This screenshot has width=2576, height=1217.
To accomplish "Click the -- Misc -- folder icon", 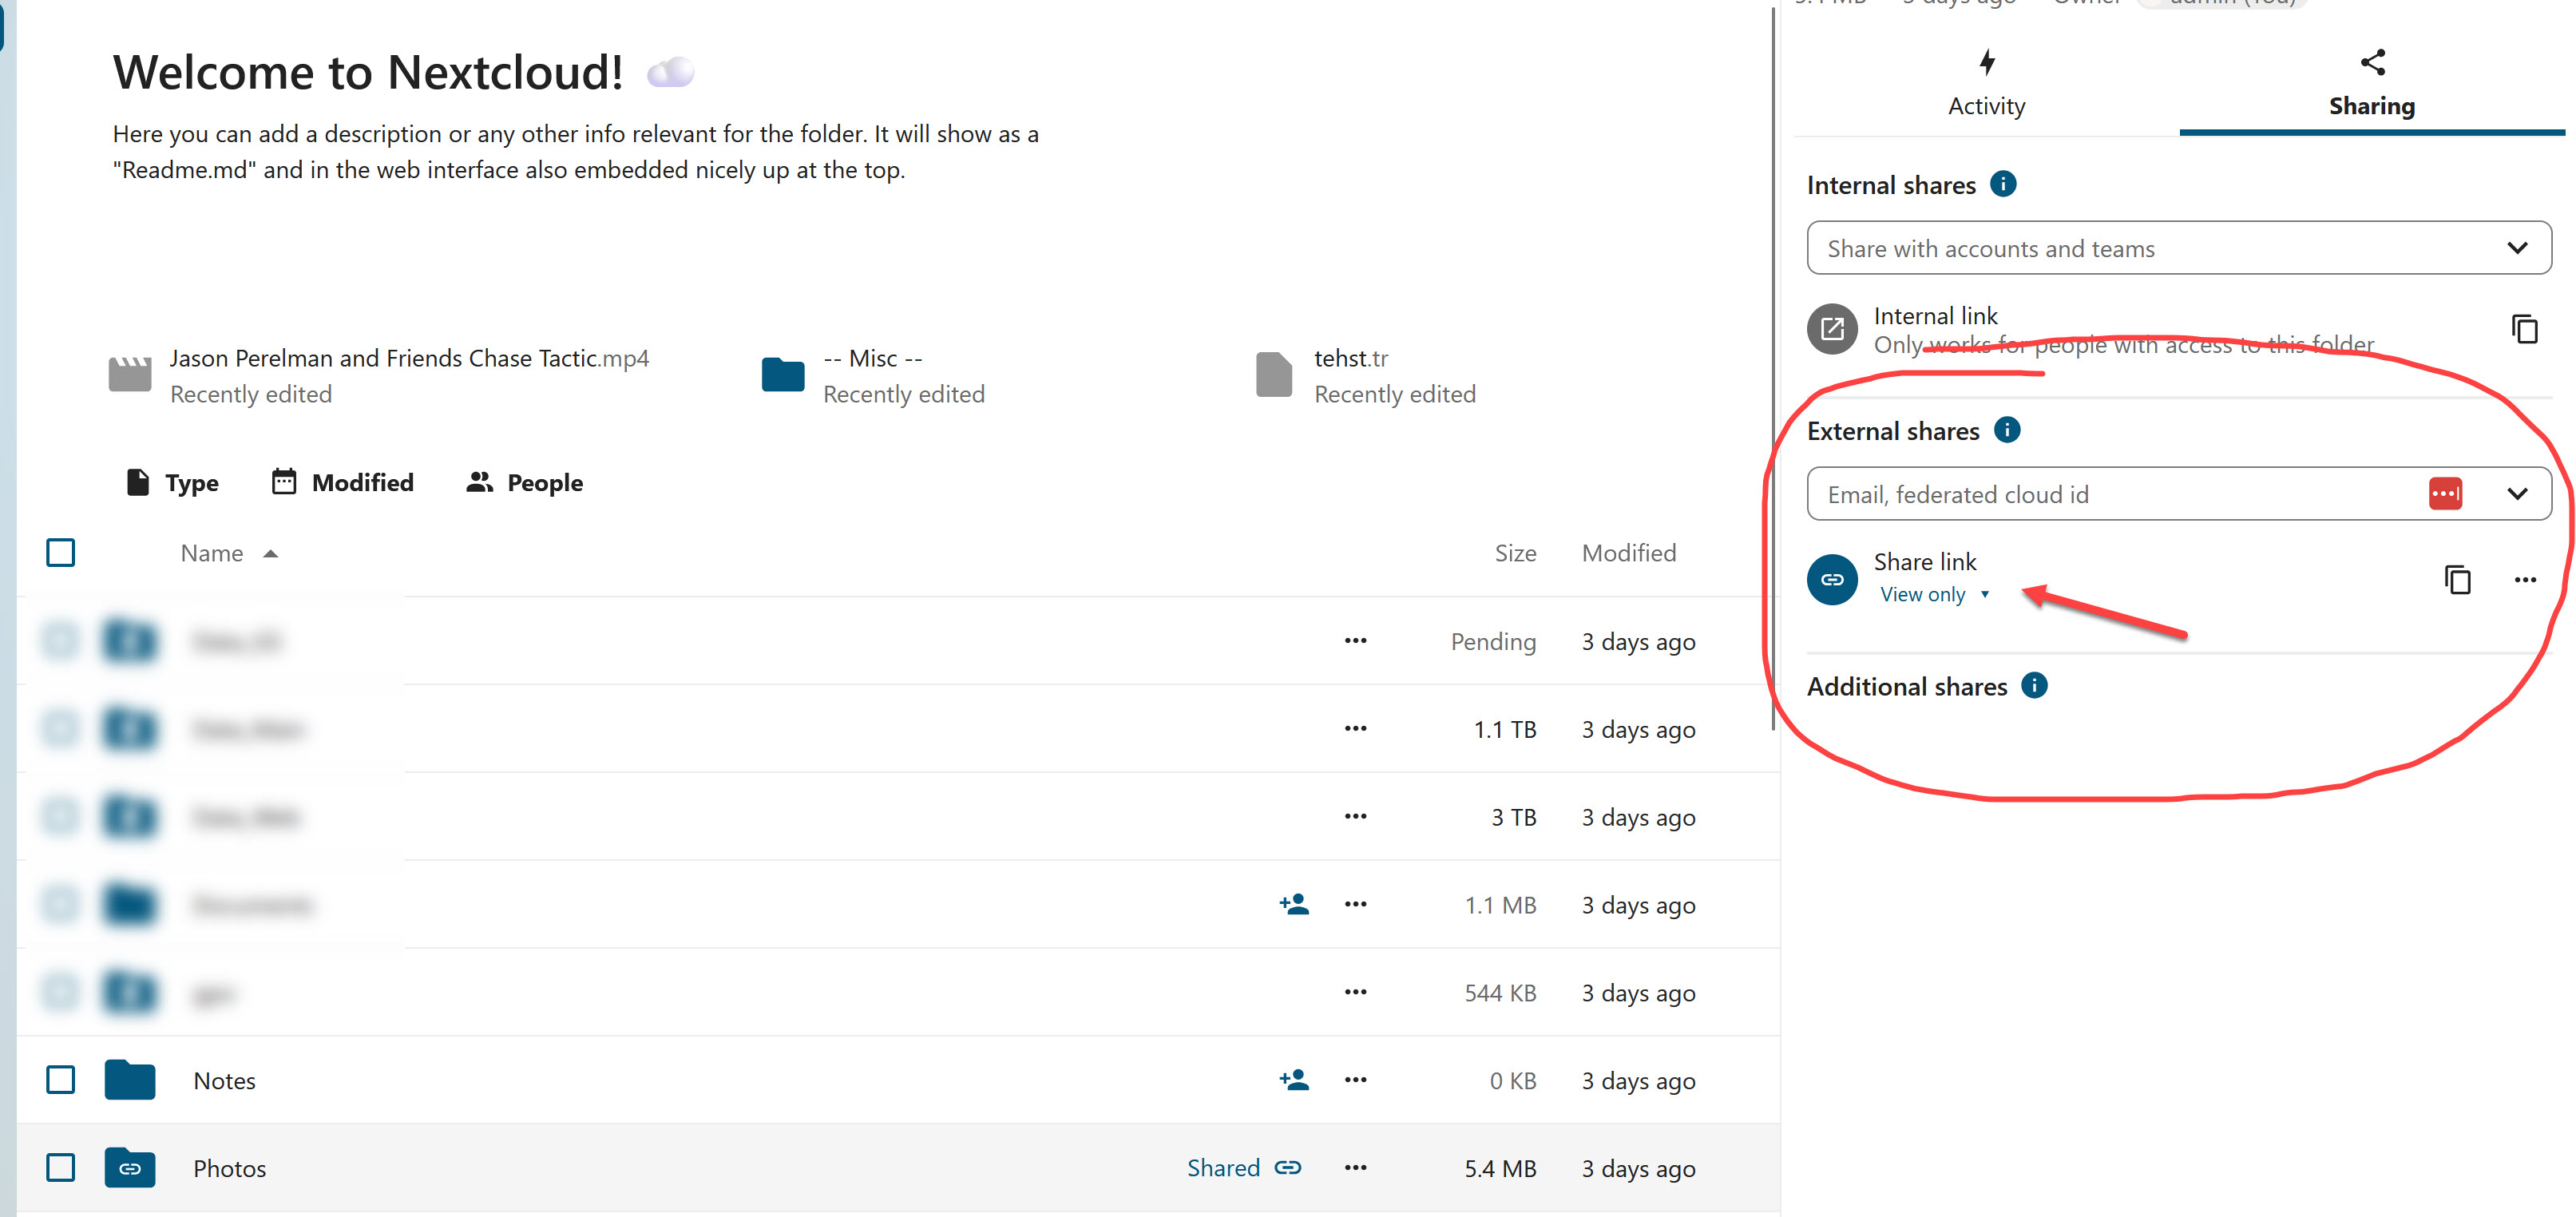I will point(782,375).
